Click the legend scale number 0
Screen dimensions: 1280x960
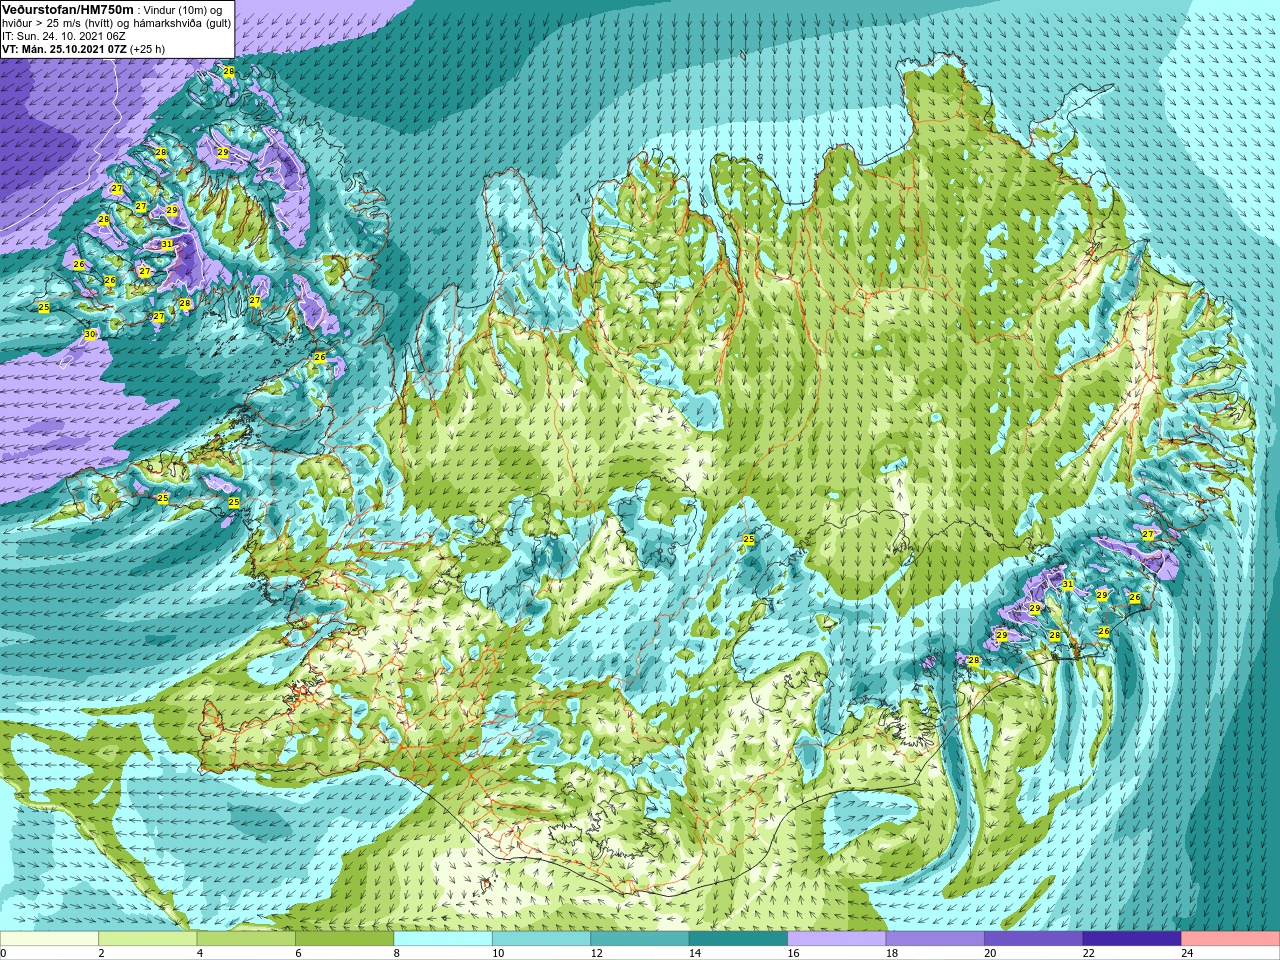[x=4, y=953]
